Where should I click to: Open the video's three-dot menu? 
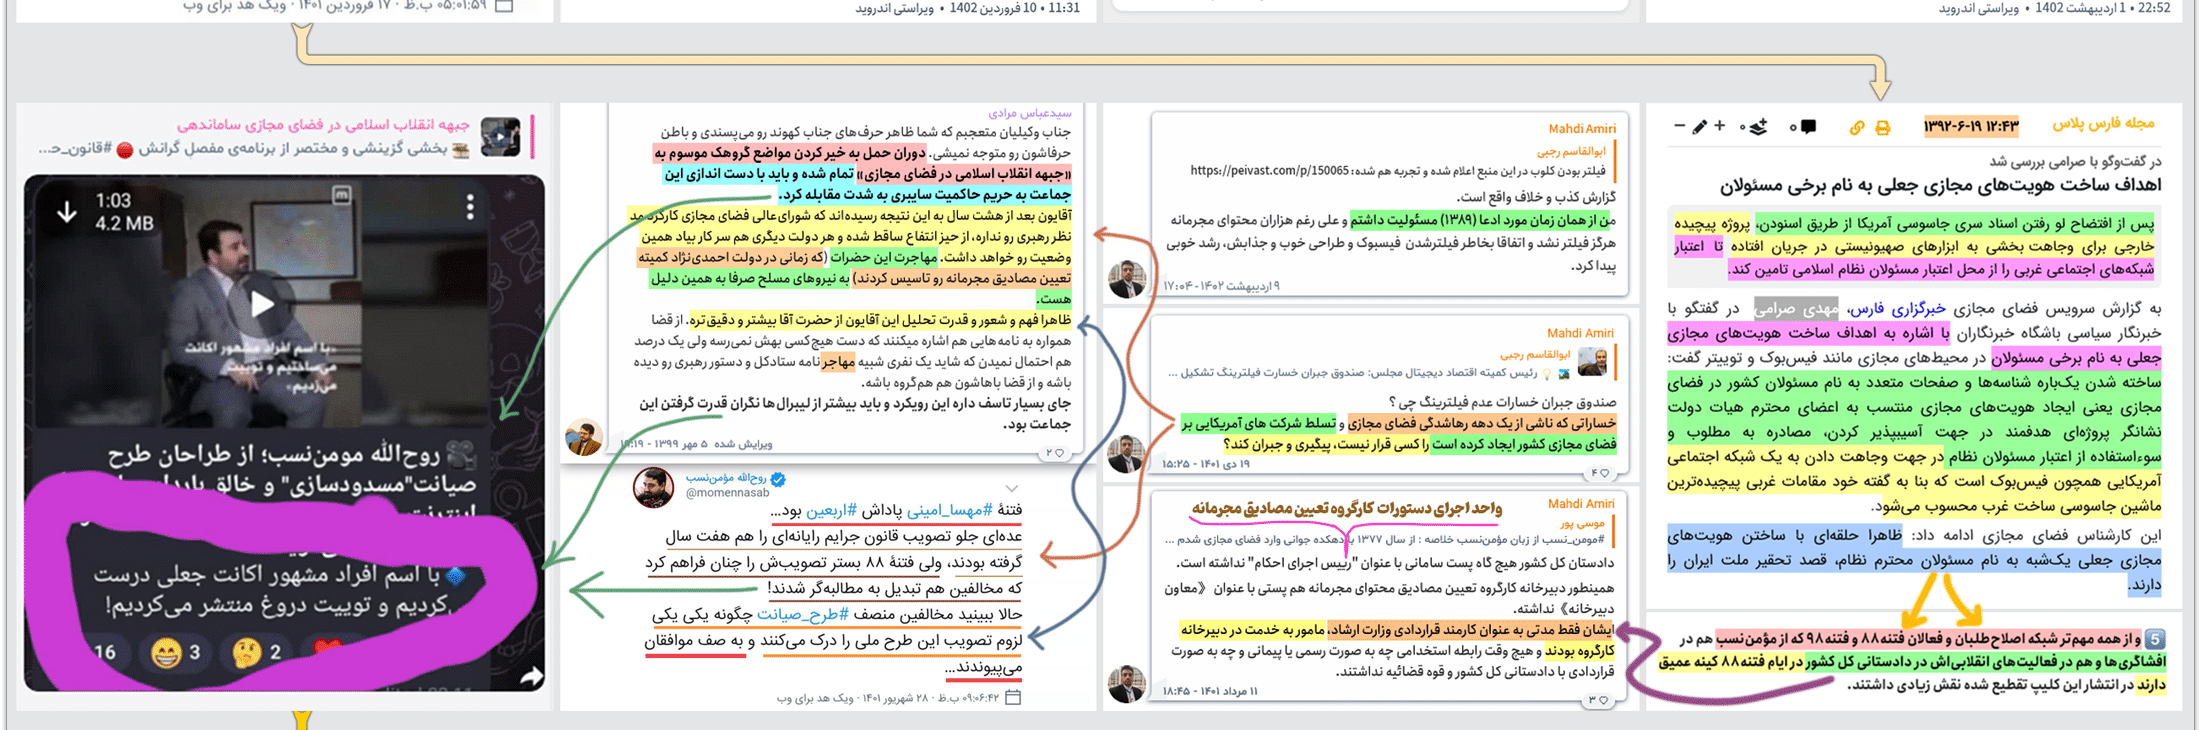click(470, 207)
